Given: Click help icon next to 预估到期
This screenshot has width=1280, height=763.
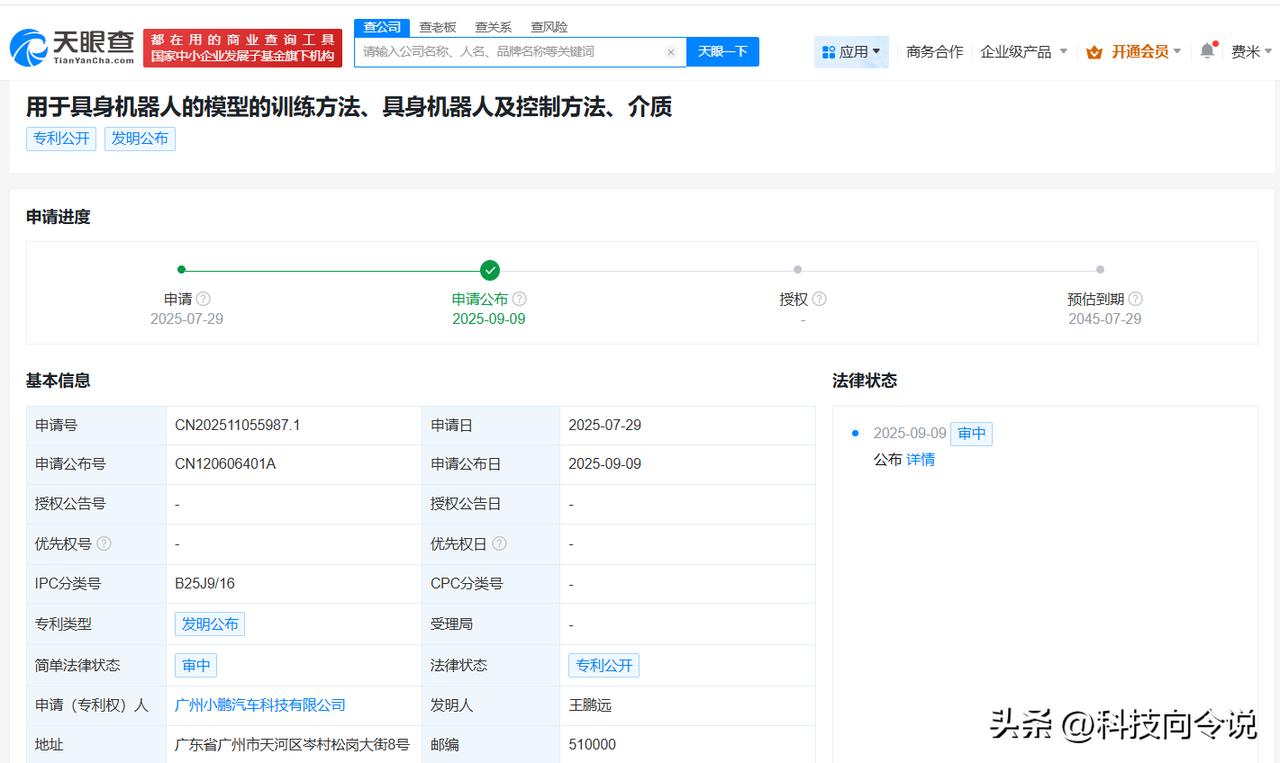Looking at the screenshot, I should (x=1135, y=299).
